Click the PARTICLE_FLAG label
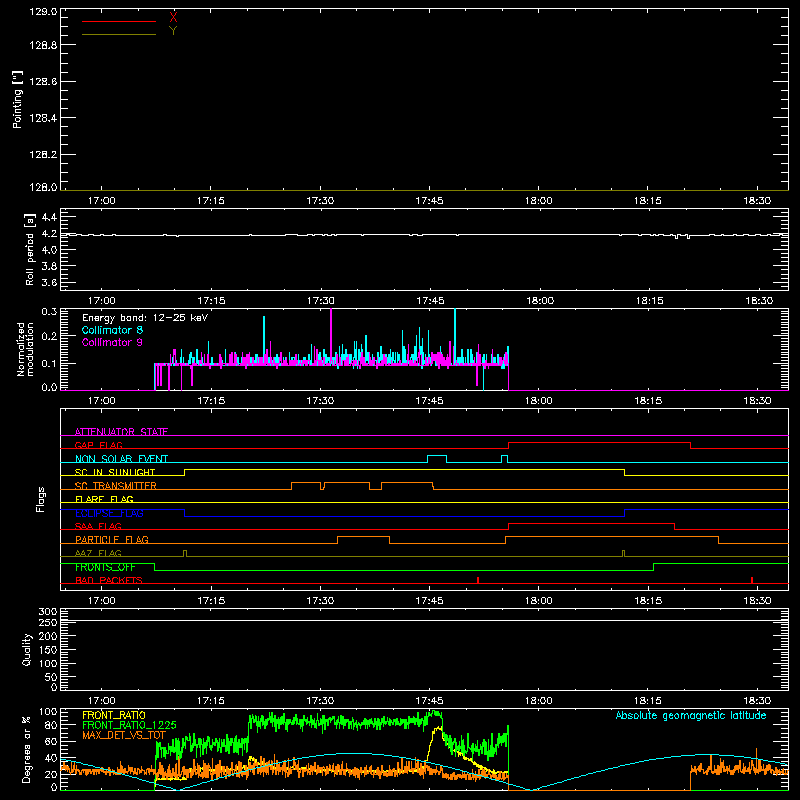 [x=112, y=539]
